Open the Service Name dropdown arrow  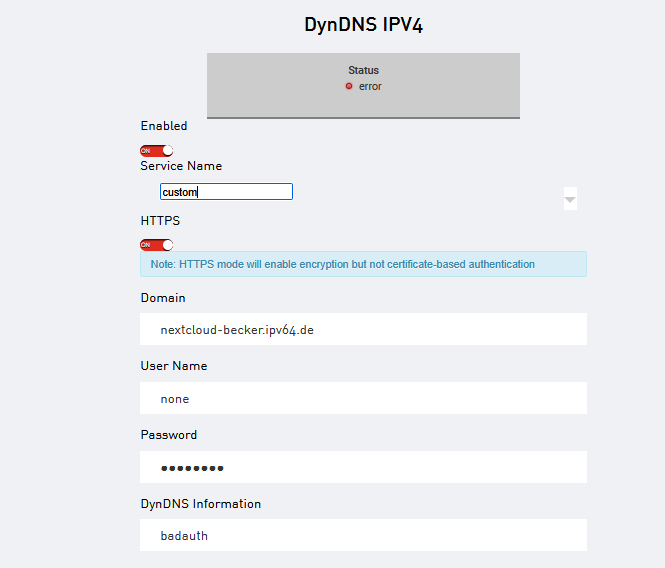click(x=570, y=200)
